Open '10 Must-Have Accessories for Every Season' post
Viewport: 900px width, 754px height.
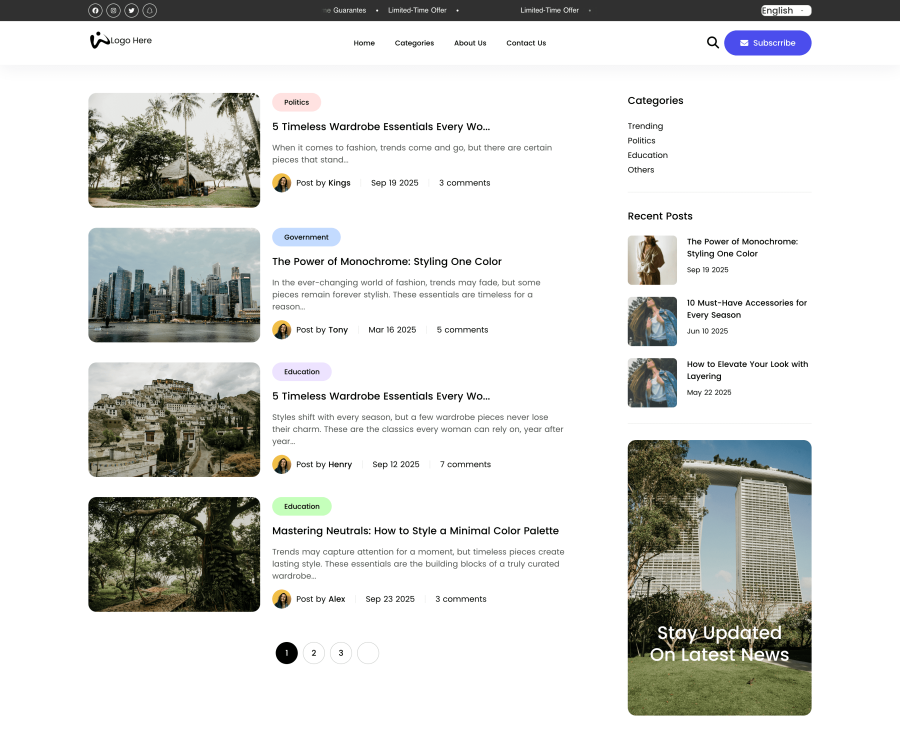coord(746,309)
